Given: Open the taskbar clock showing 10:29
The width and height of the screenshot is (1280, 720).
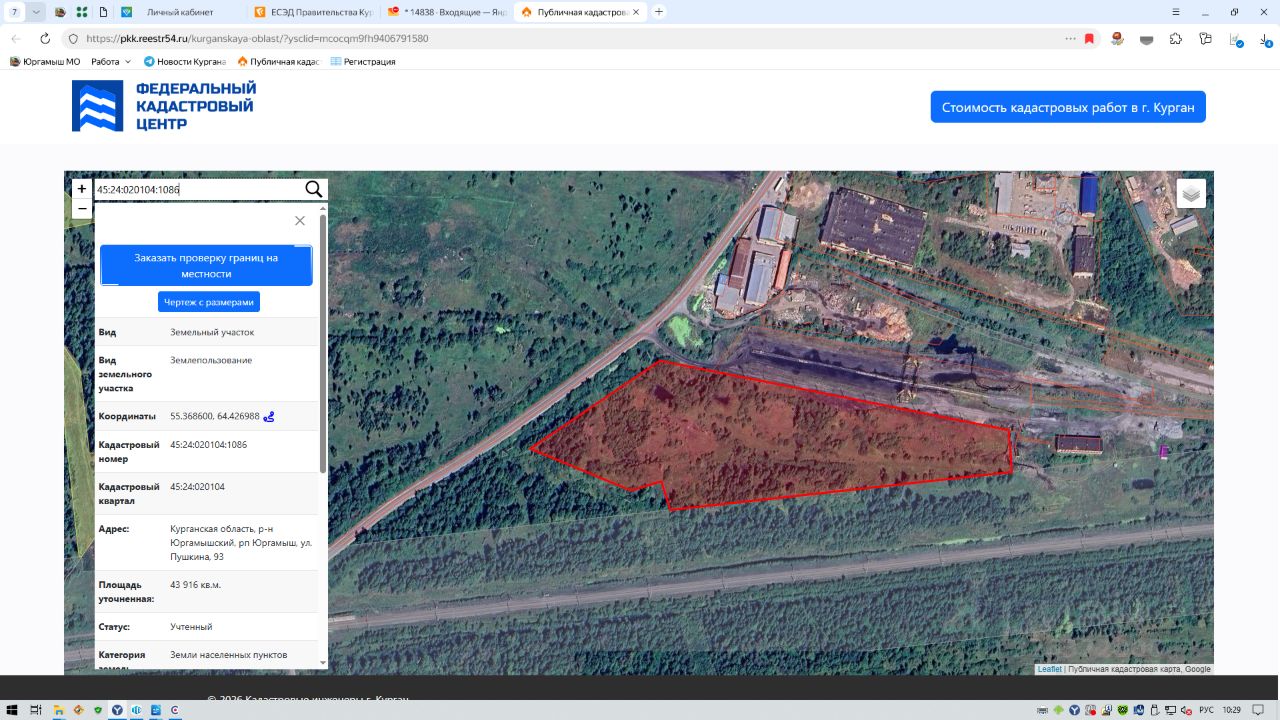Looking at the screenshot, I should [1232, 710].
